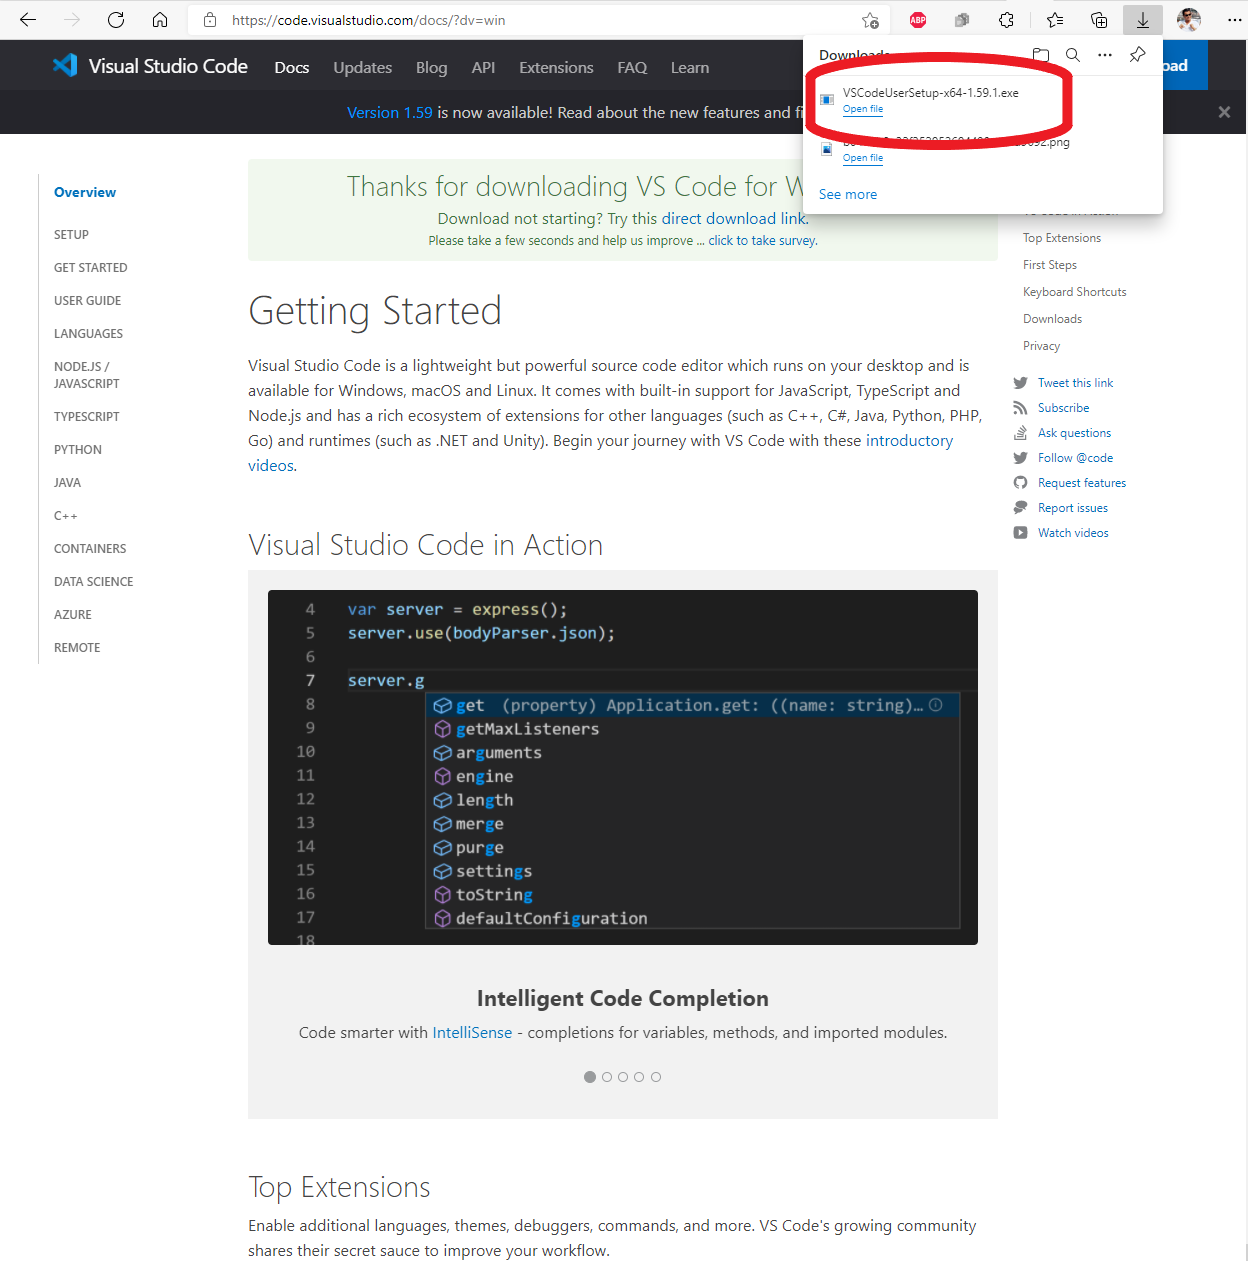Open the Favorites list icon
The width and height of the screenshot is (1248, 1261).
click(1055, 20)
